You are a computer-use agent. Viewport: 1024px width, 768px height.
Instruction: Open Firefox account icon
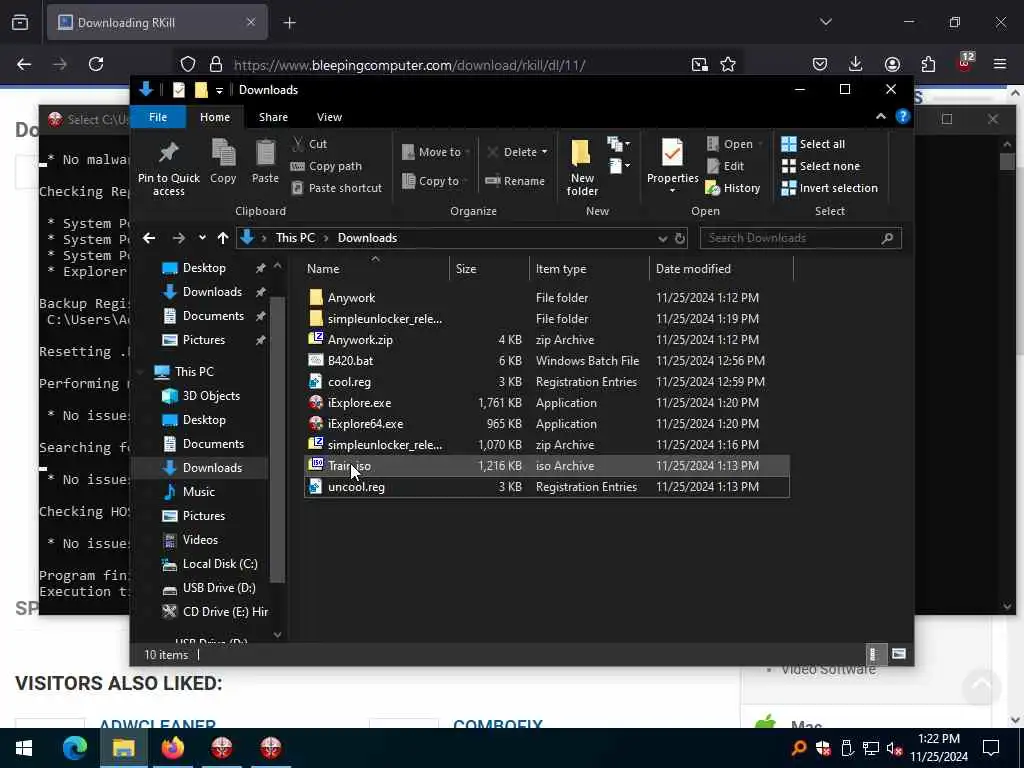(x=892, y=64)
